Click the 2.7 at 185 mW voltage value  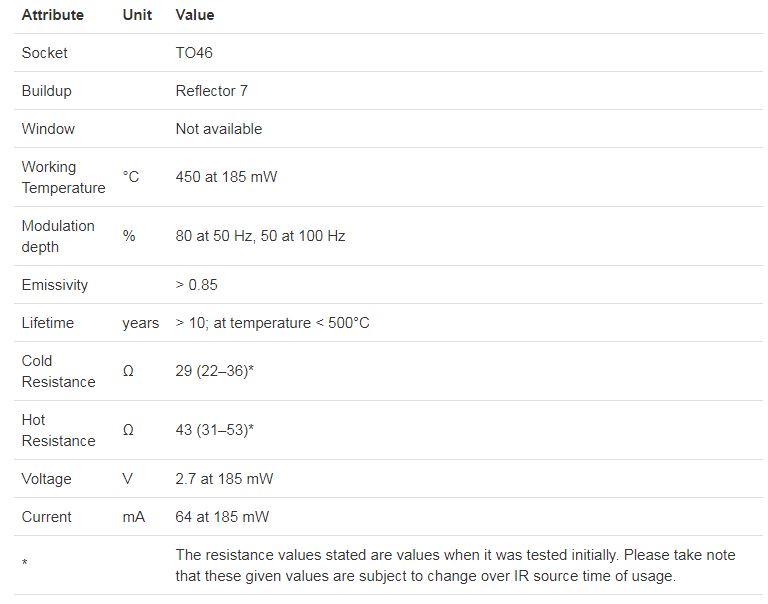pyautogui.click(x=224, y=479)
